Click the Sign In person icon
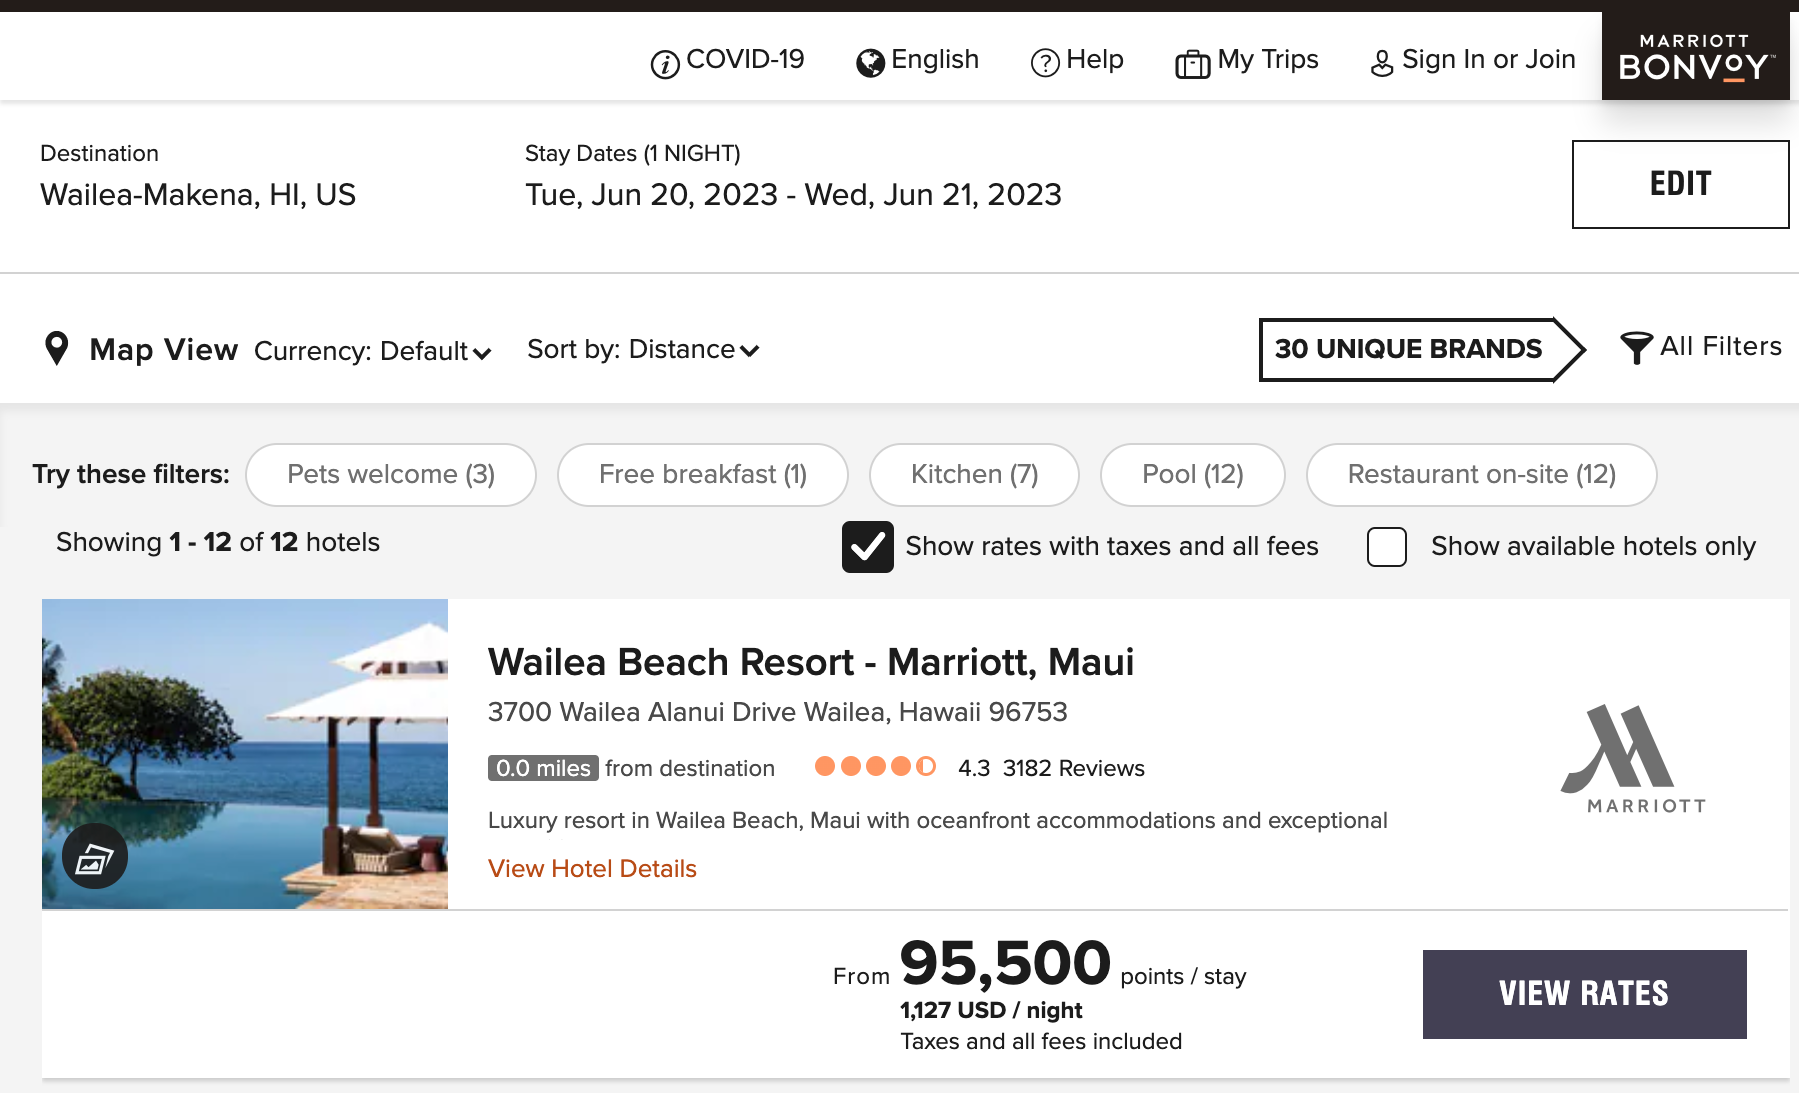This screenshot has height=1093, width=1799. [x=1382, y=64]
